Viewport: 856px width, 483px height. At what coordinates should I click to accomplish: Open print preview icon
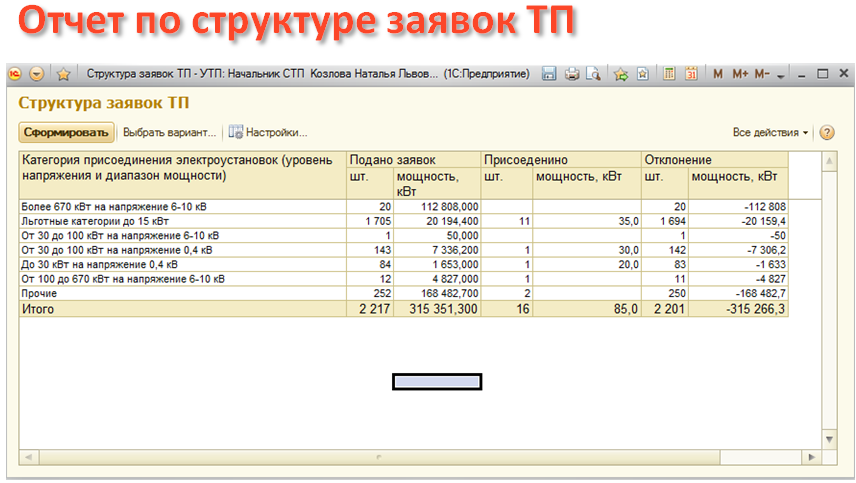click(593, 74)
